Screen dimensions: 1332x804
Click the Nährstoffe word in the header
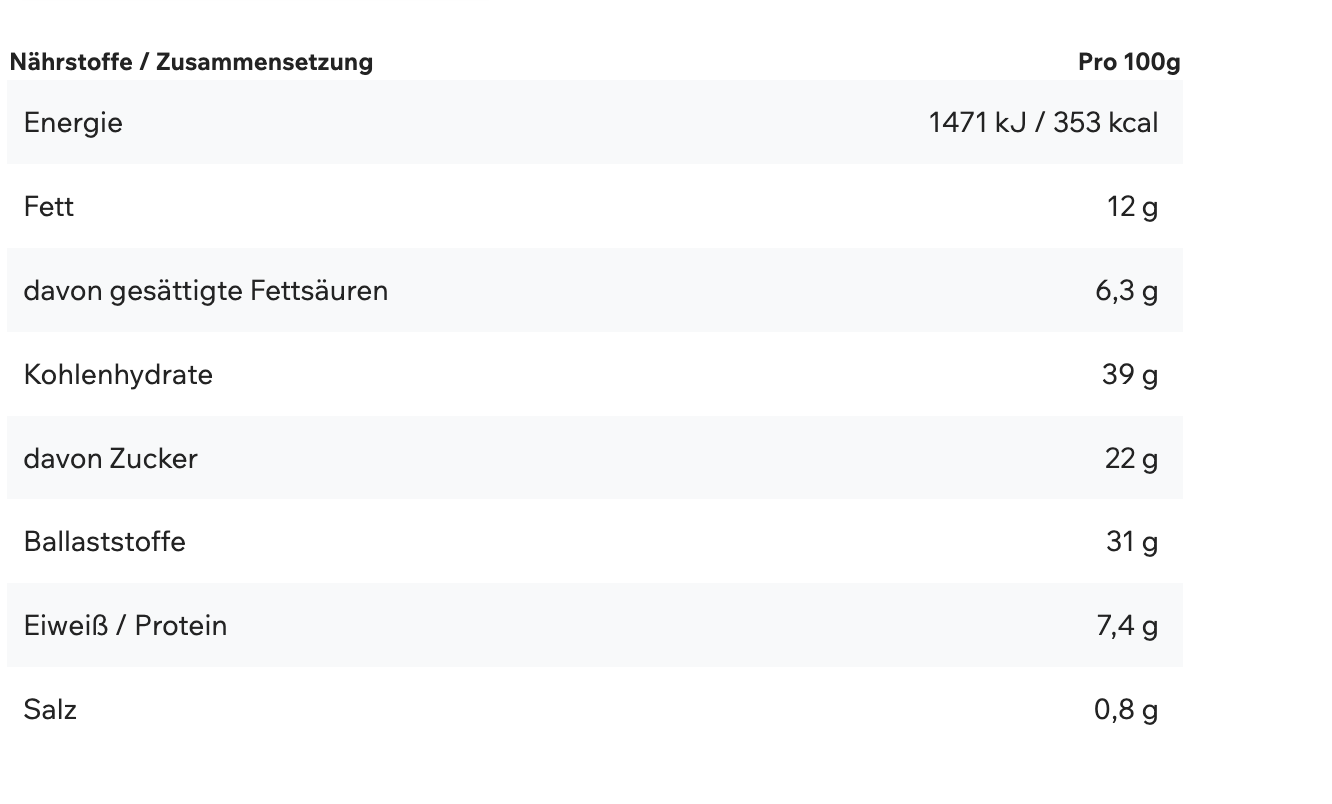pyautogui.click(x=70, y=62)
